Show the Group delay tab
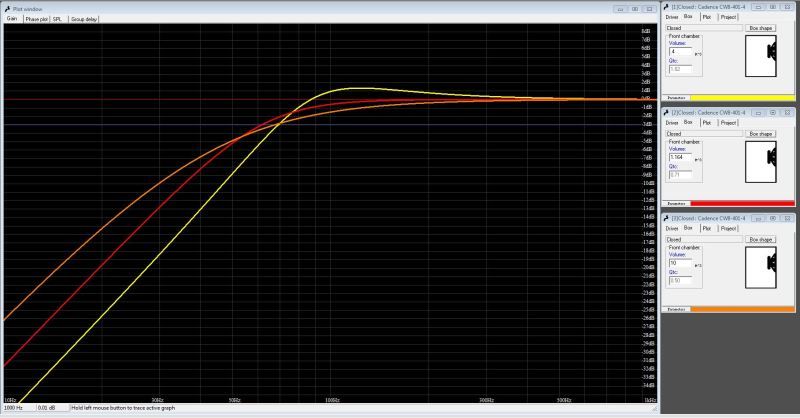Viewport: 800px width, 418px height. click(83, 19)
